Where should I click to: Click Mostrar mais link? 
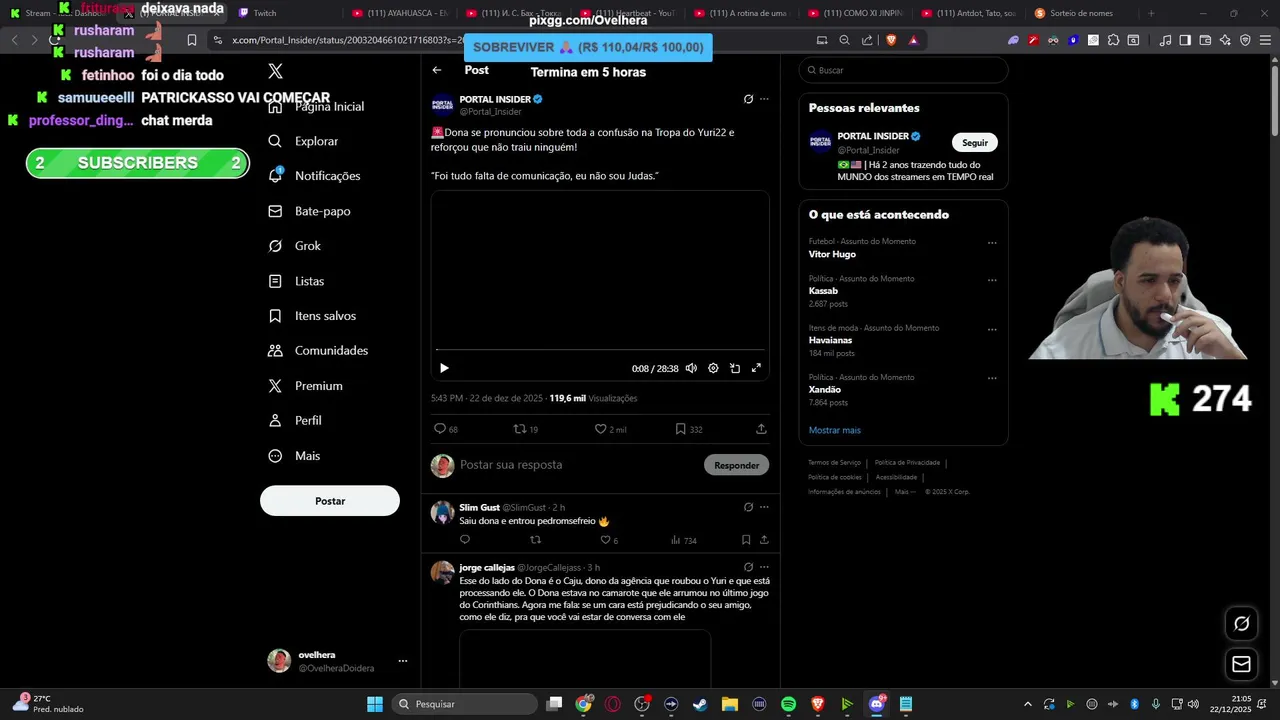tap(835, 430)
